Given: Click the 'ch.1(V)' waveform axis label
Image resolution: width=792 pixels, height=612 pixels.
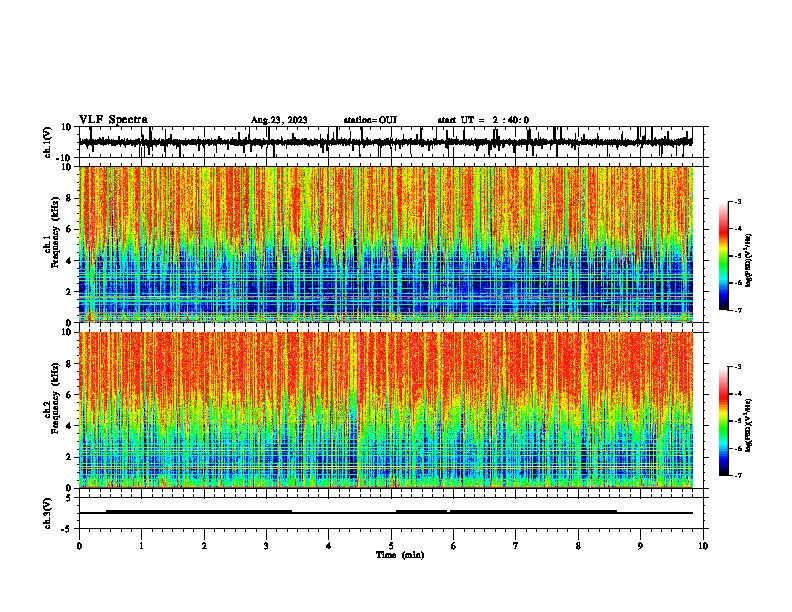Looking at the screenshot, I should (48, 142).
